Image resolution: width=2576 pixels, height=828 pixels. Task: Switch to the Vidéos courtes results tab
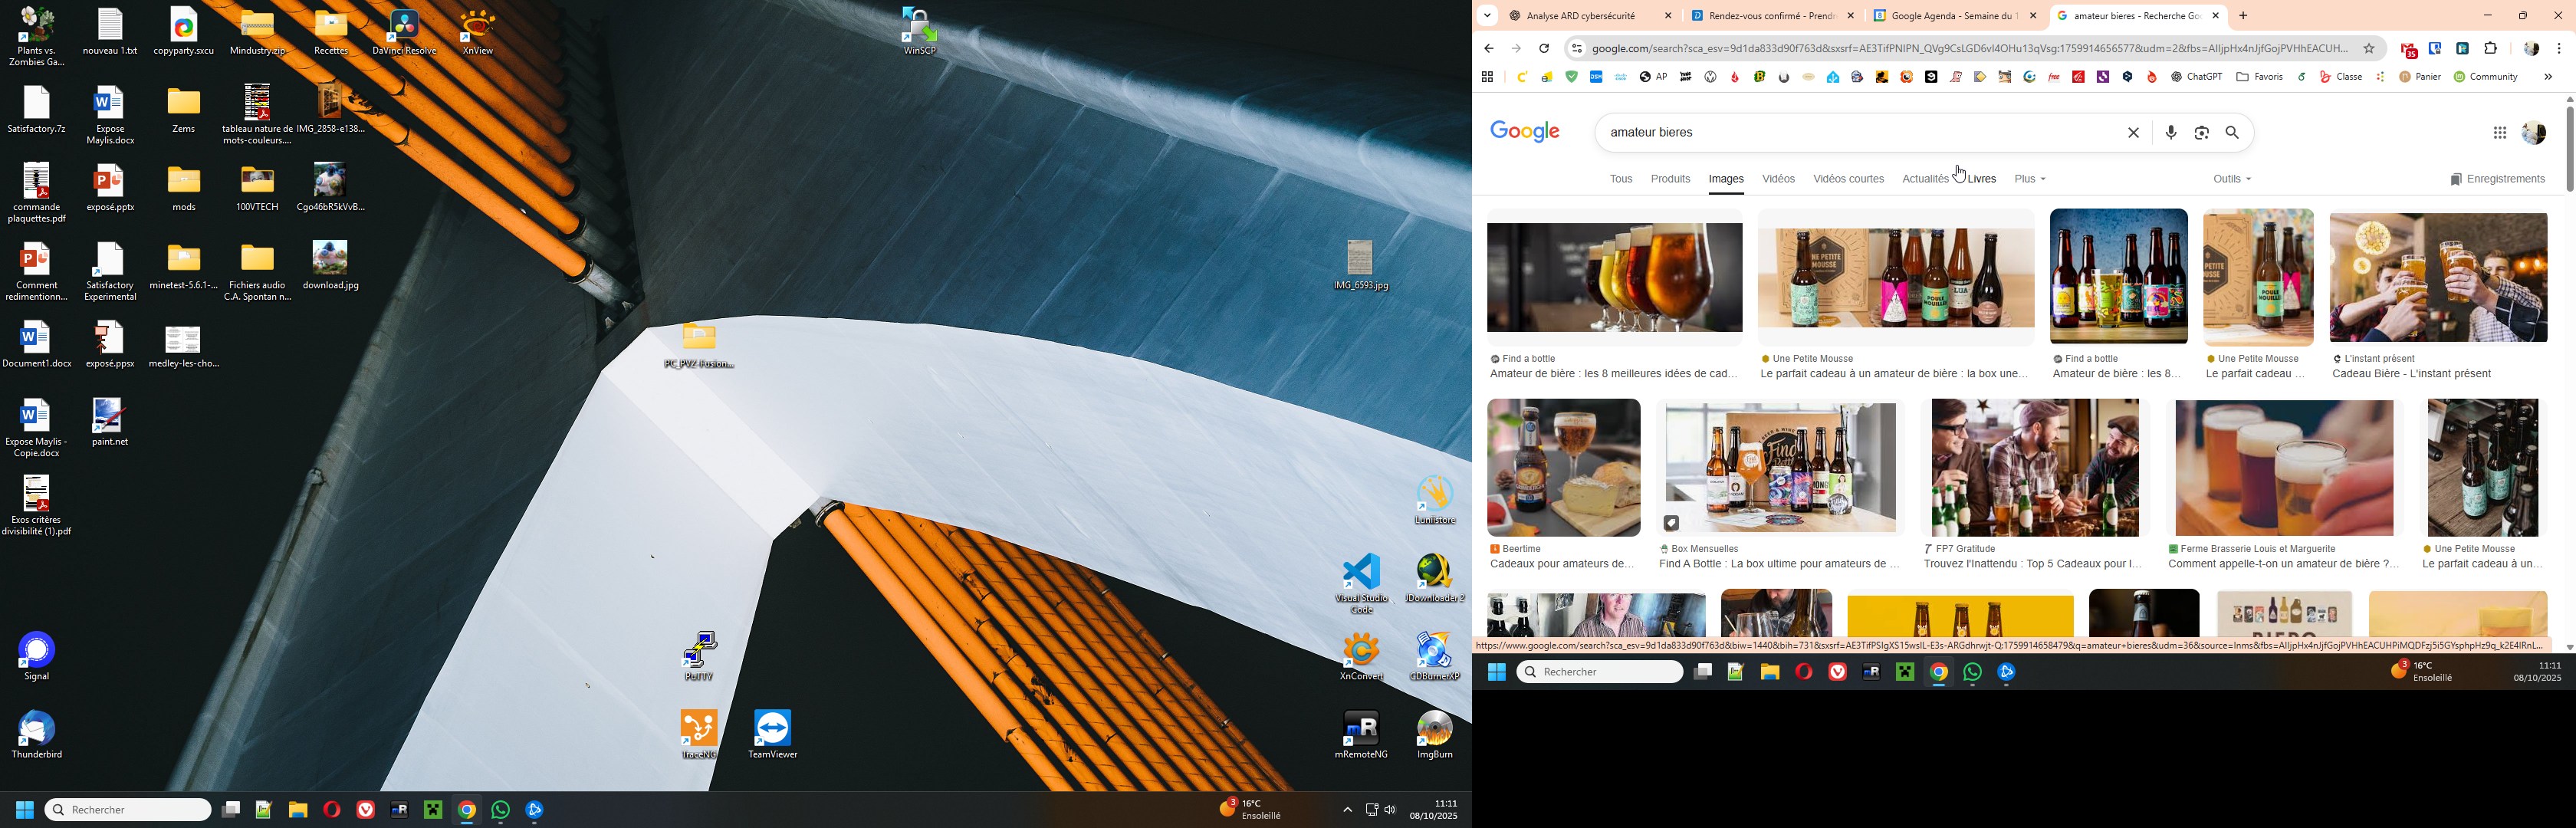pos(1848,179)
